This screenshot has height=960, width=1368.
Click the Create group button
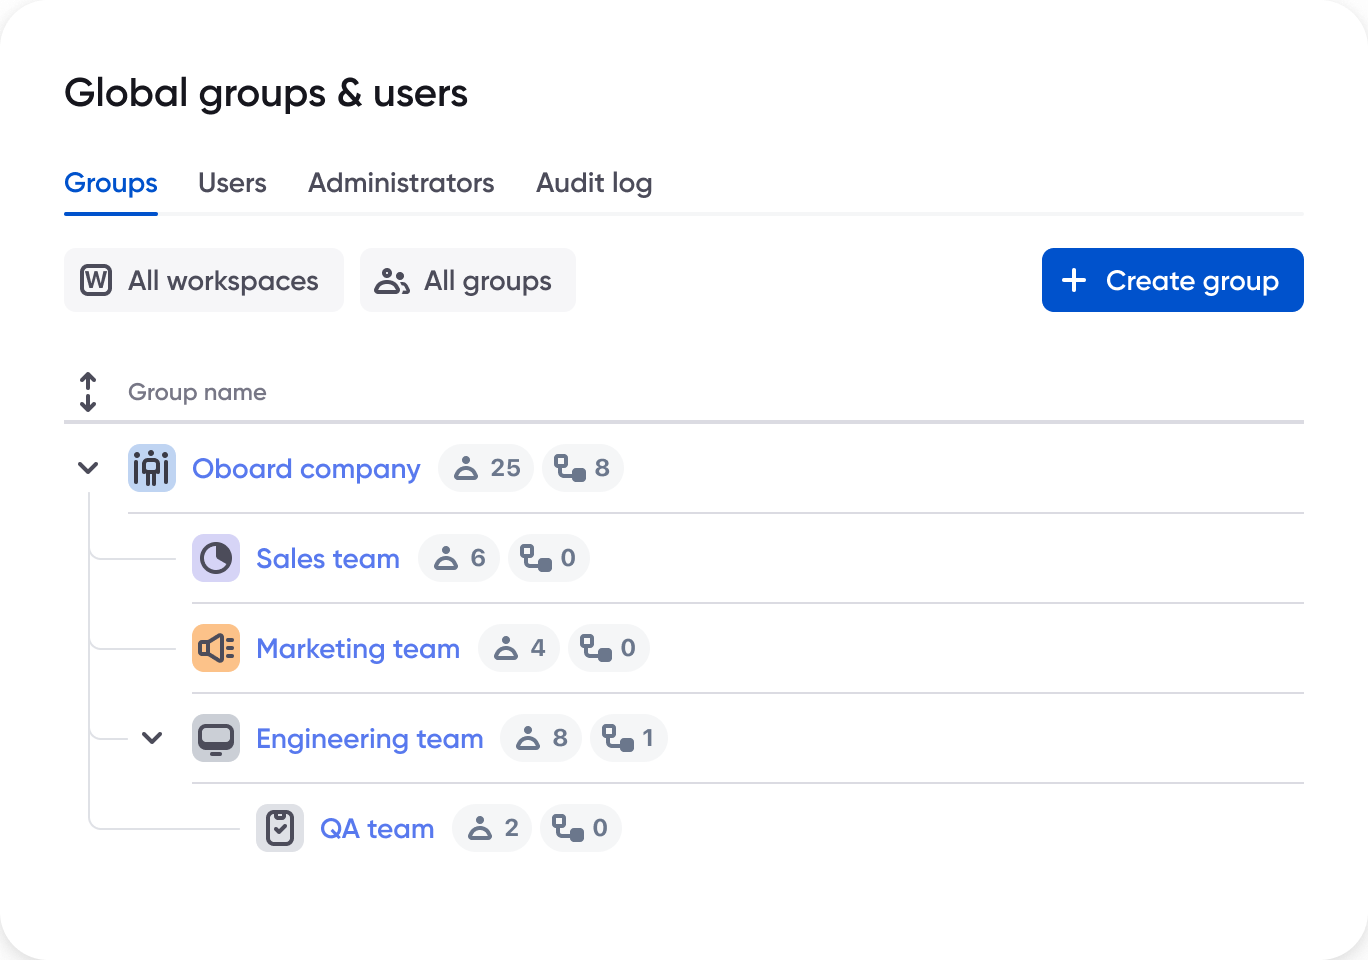point(1173,280)
